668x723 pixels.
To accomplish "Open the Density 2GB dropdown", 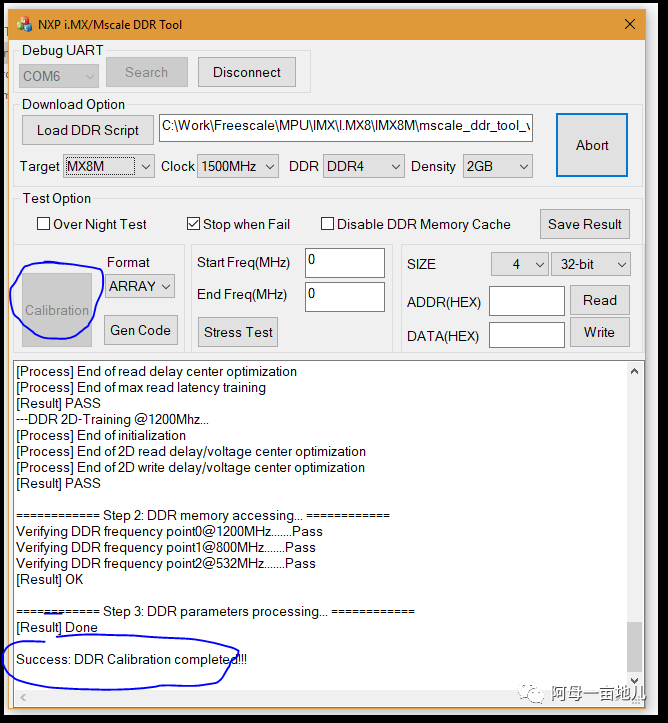I will pos(497,166).
